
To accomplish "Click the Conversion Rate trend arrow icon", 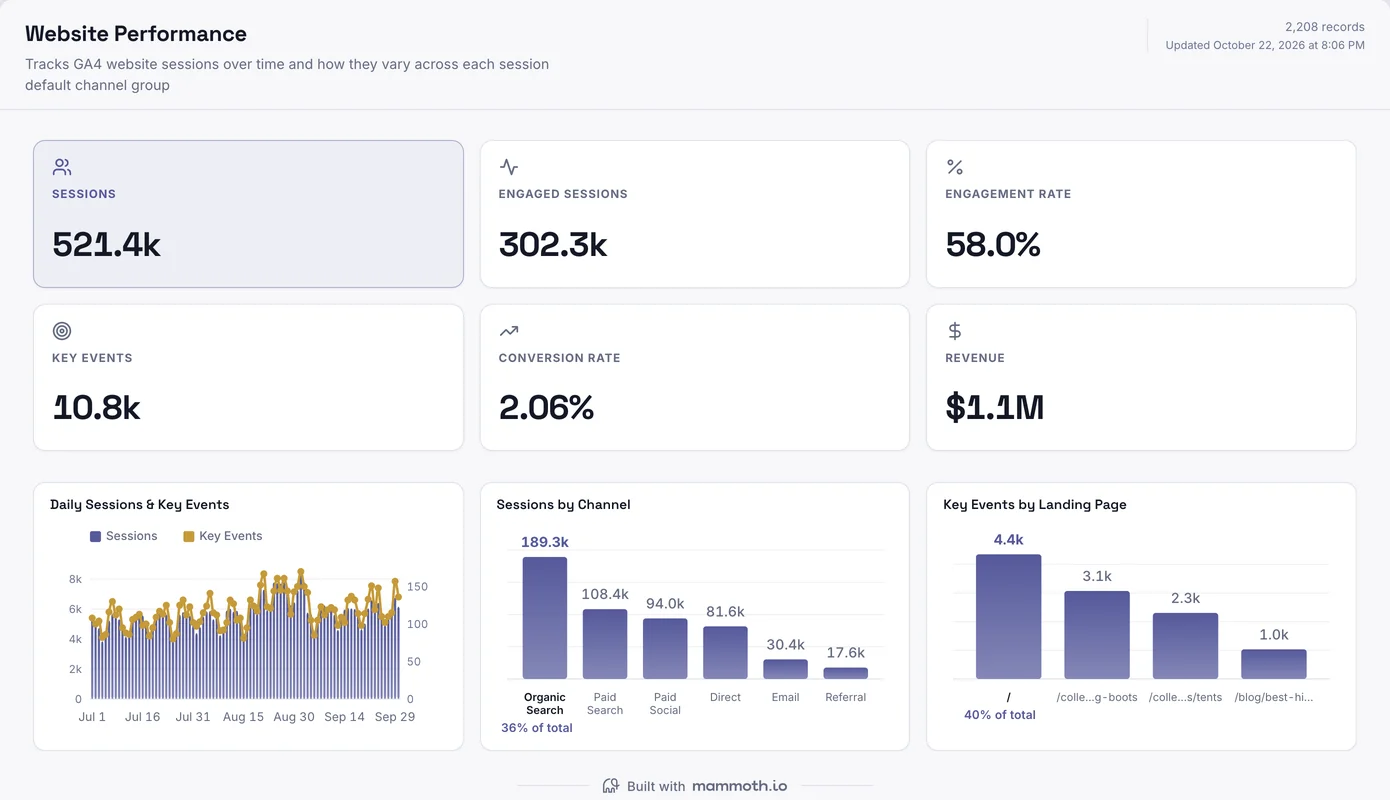I will [509, 331].
